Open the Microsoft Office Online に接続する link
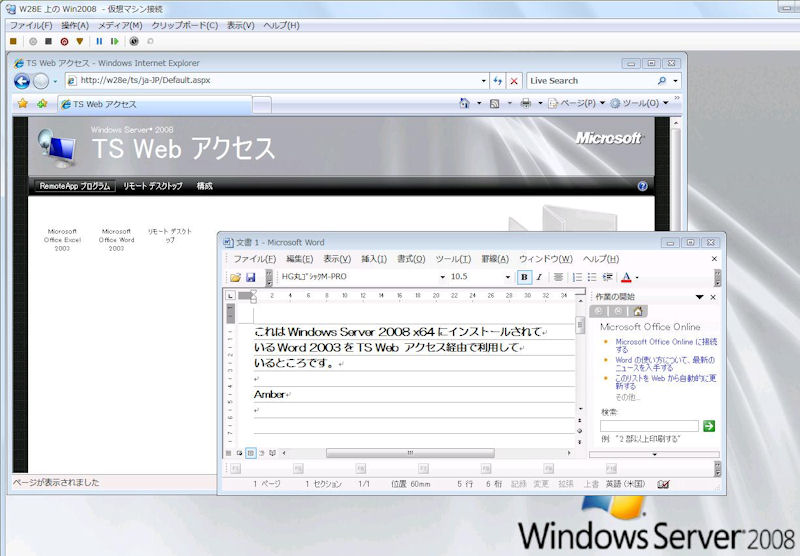This screenshot has height=556, width=800. [666, 345]
